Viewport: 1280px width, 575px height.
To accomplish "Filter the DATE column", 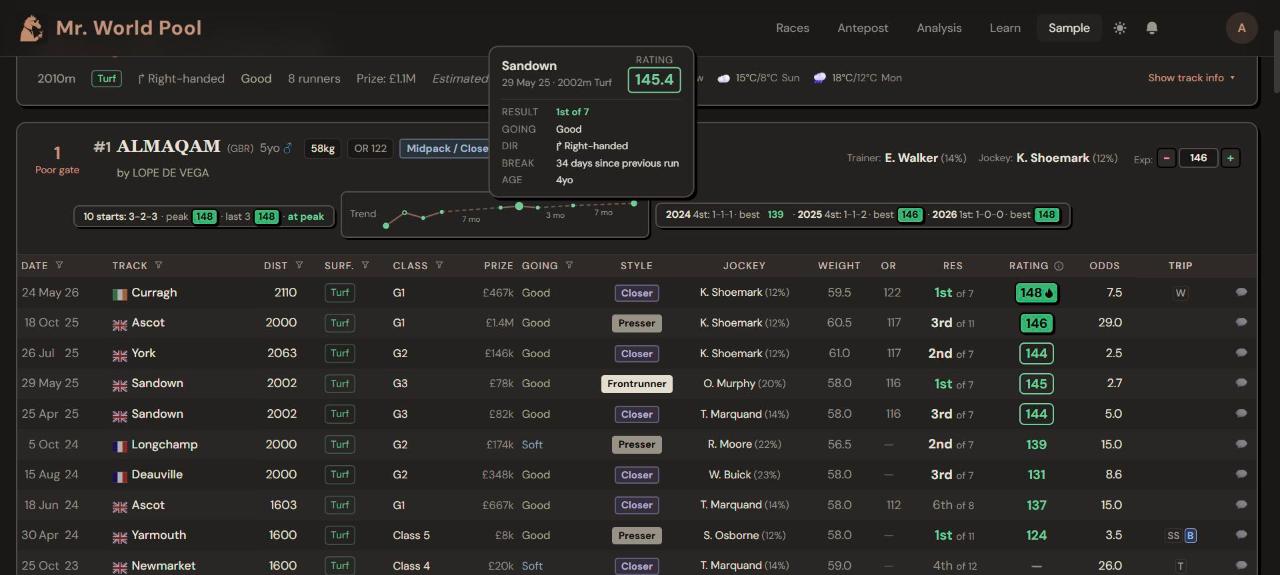I will pyautogui.click(x=59, y=266).
